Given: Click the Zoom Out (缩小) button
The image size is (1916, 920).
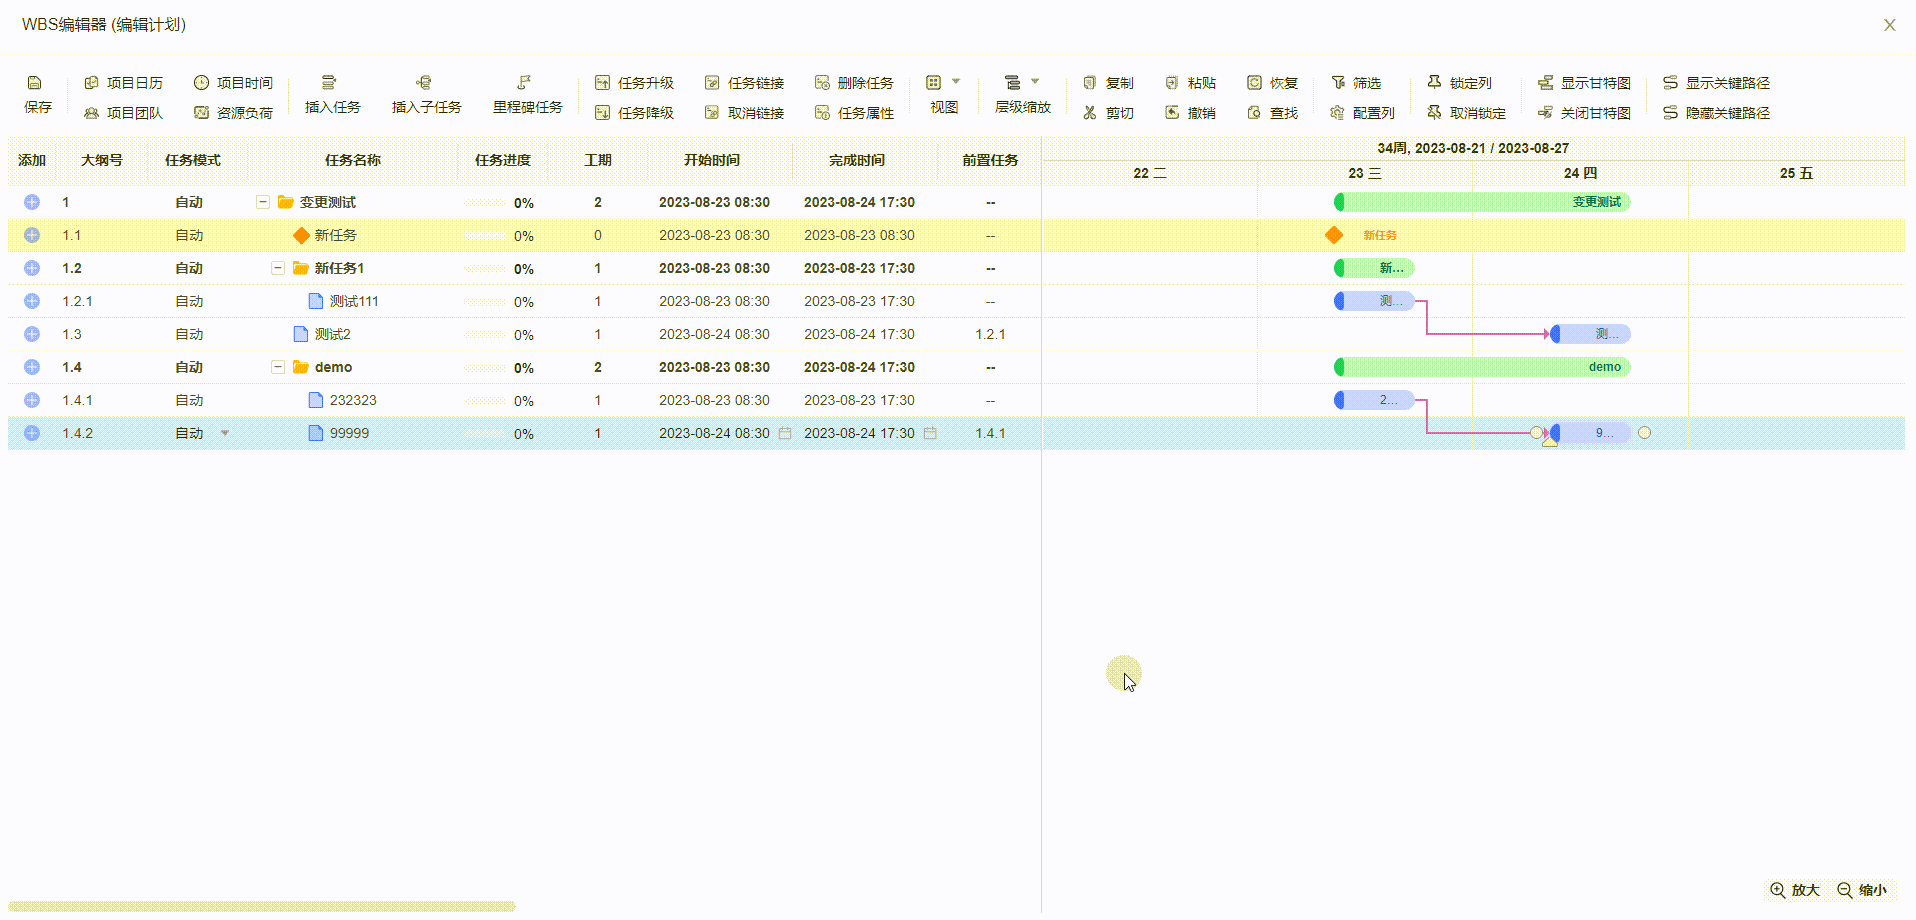Looking at the screenshot, I should (1862, 890).
